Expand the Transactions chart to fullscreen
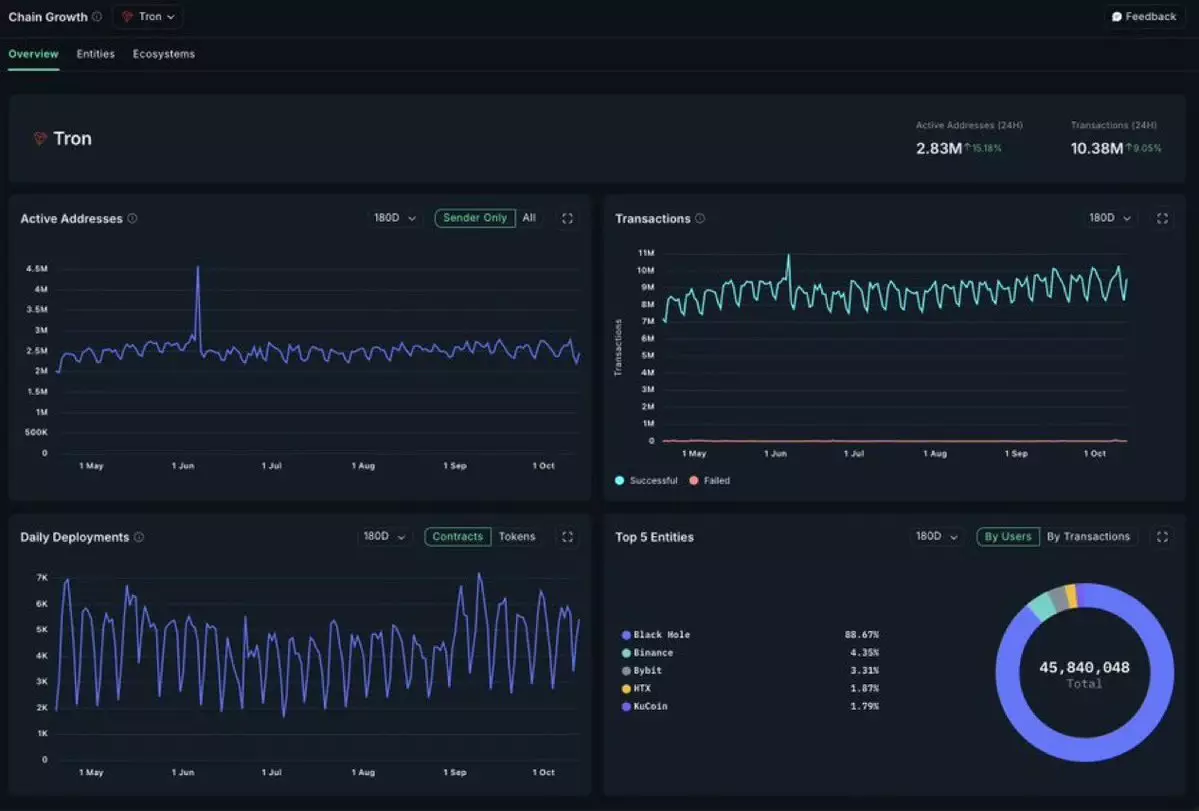This screenshot has width=1199, height=811. (x=1162, y=218)
